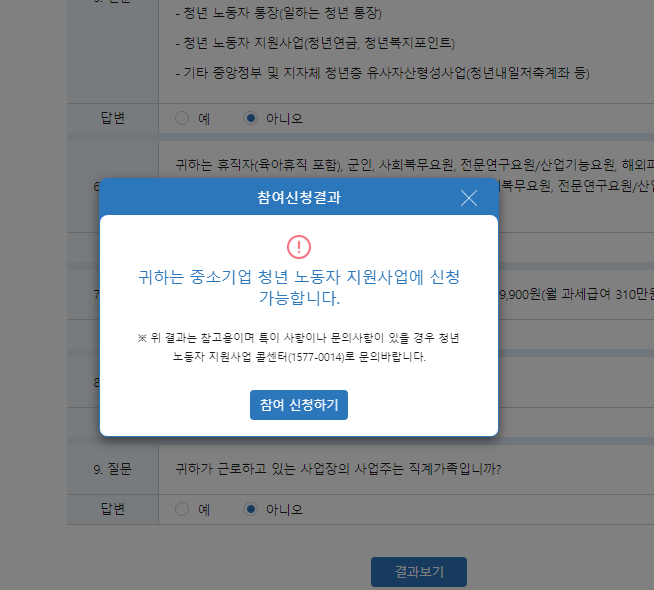Click the line 청년 노동자 통장(일하는 청년 통장)

(278, 13)
